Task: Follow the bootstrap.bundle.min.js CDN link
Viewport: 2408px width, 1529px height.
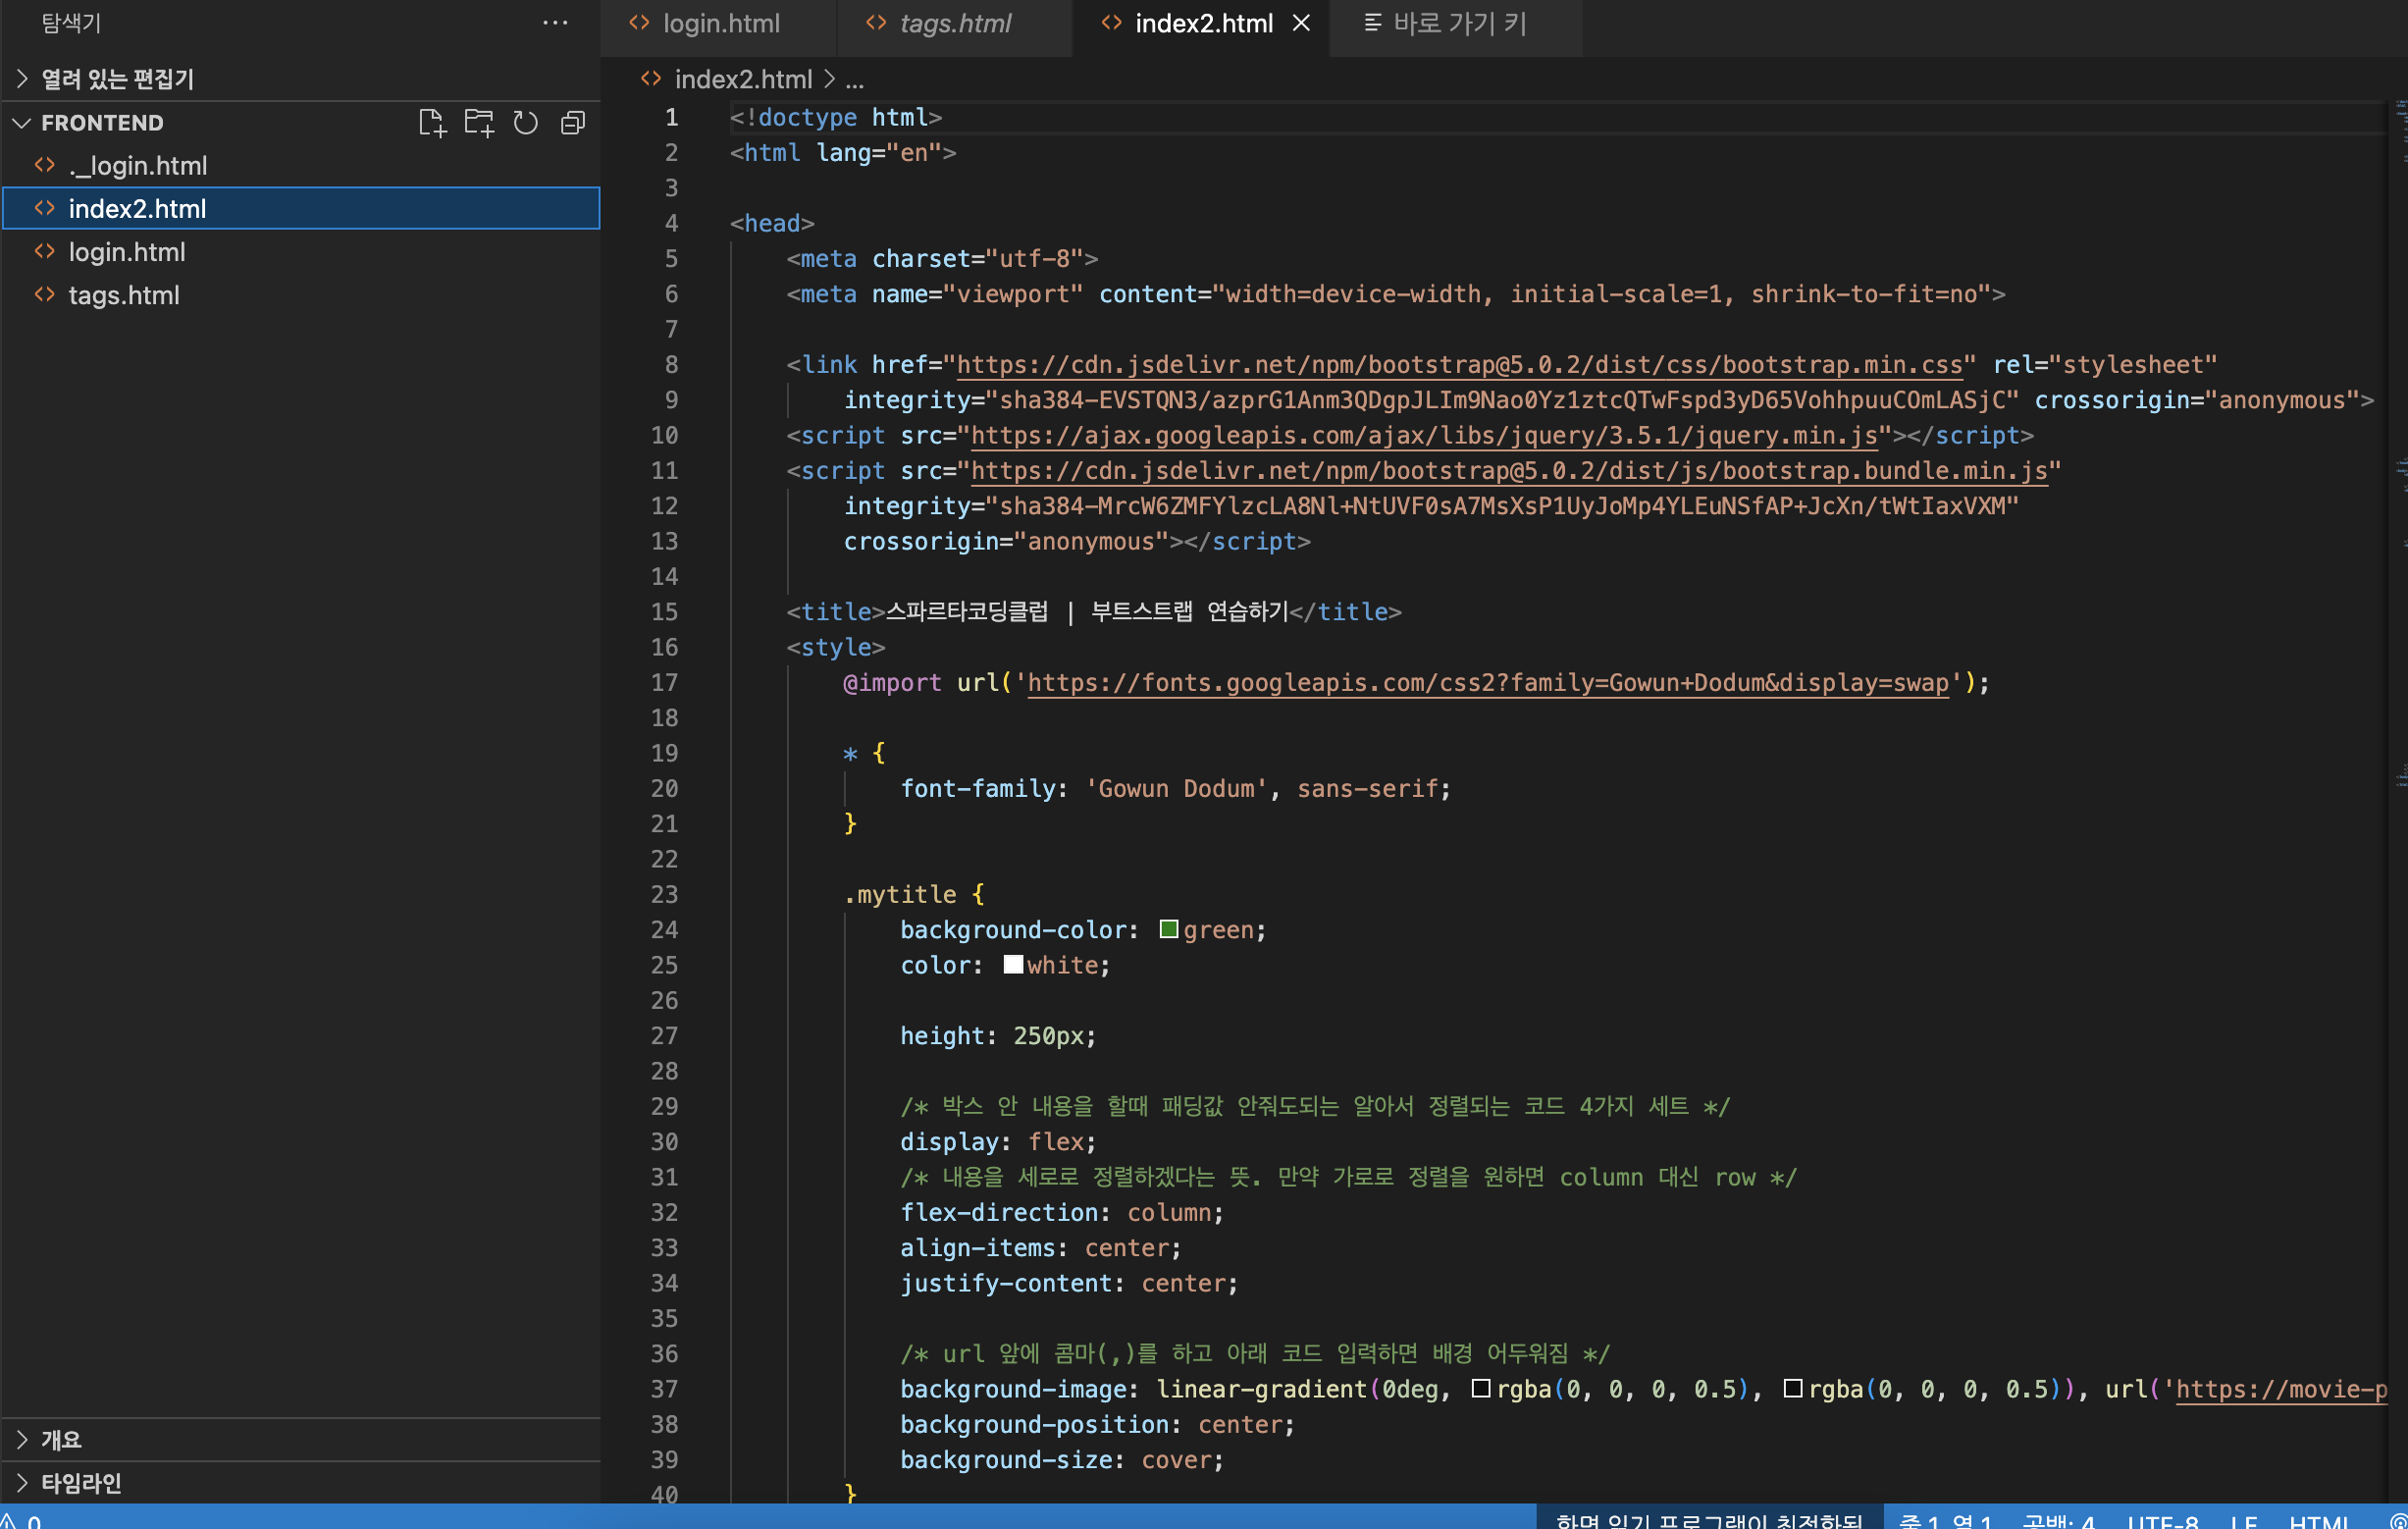Action: (1509, 471)
